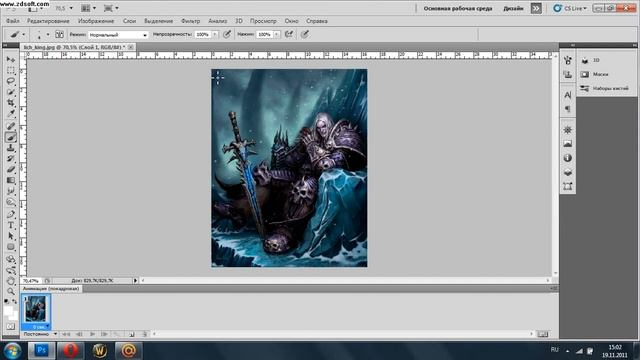Open the flow slider dropdown
This screenshot has height=360, width=640.
pos(276,35)
